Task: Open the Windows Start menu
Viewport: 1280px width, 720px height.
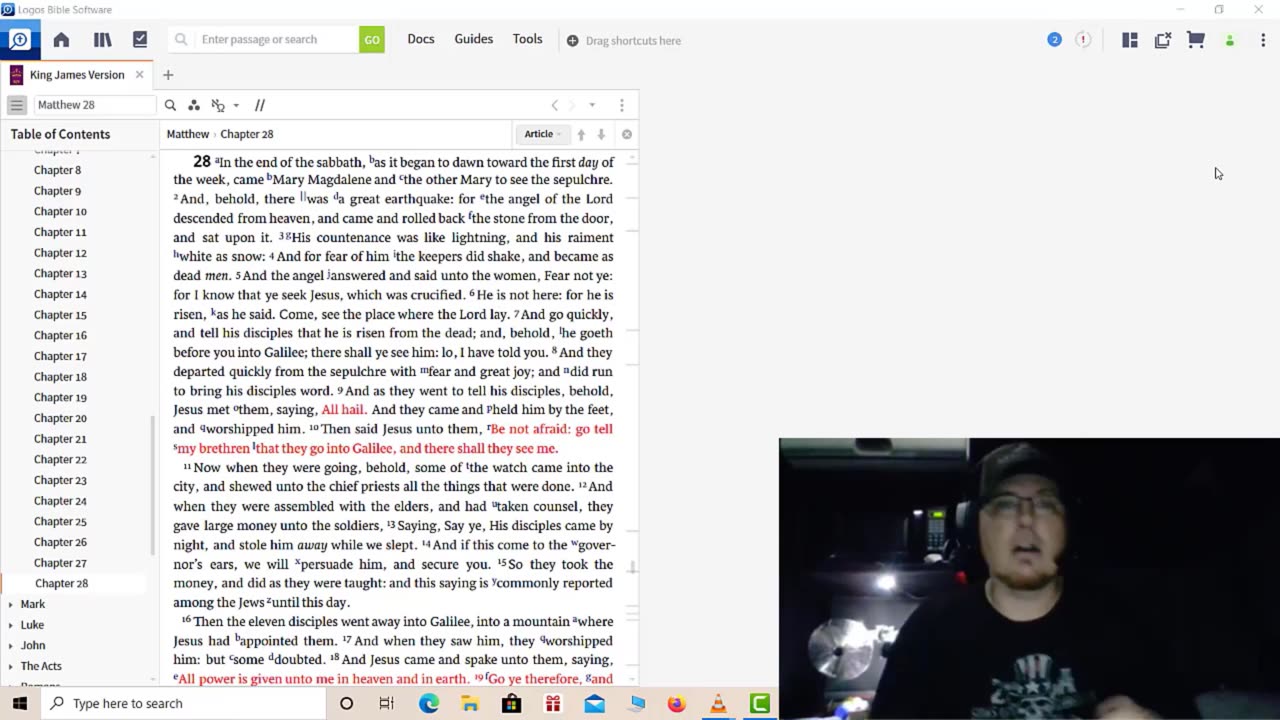Action: click(19, 703)
